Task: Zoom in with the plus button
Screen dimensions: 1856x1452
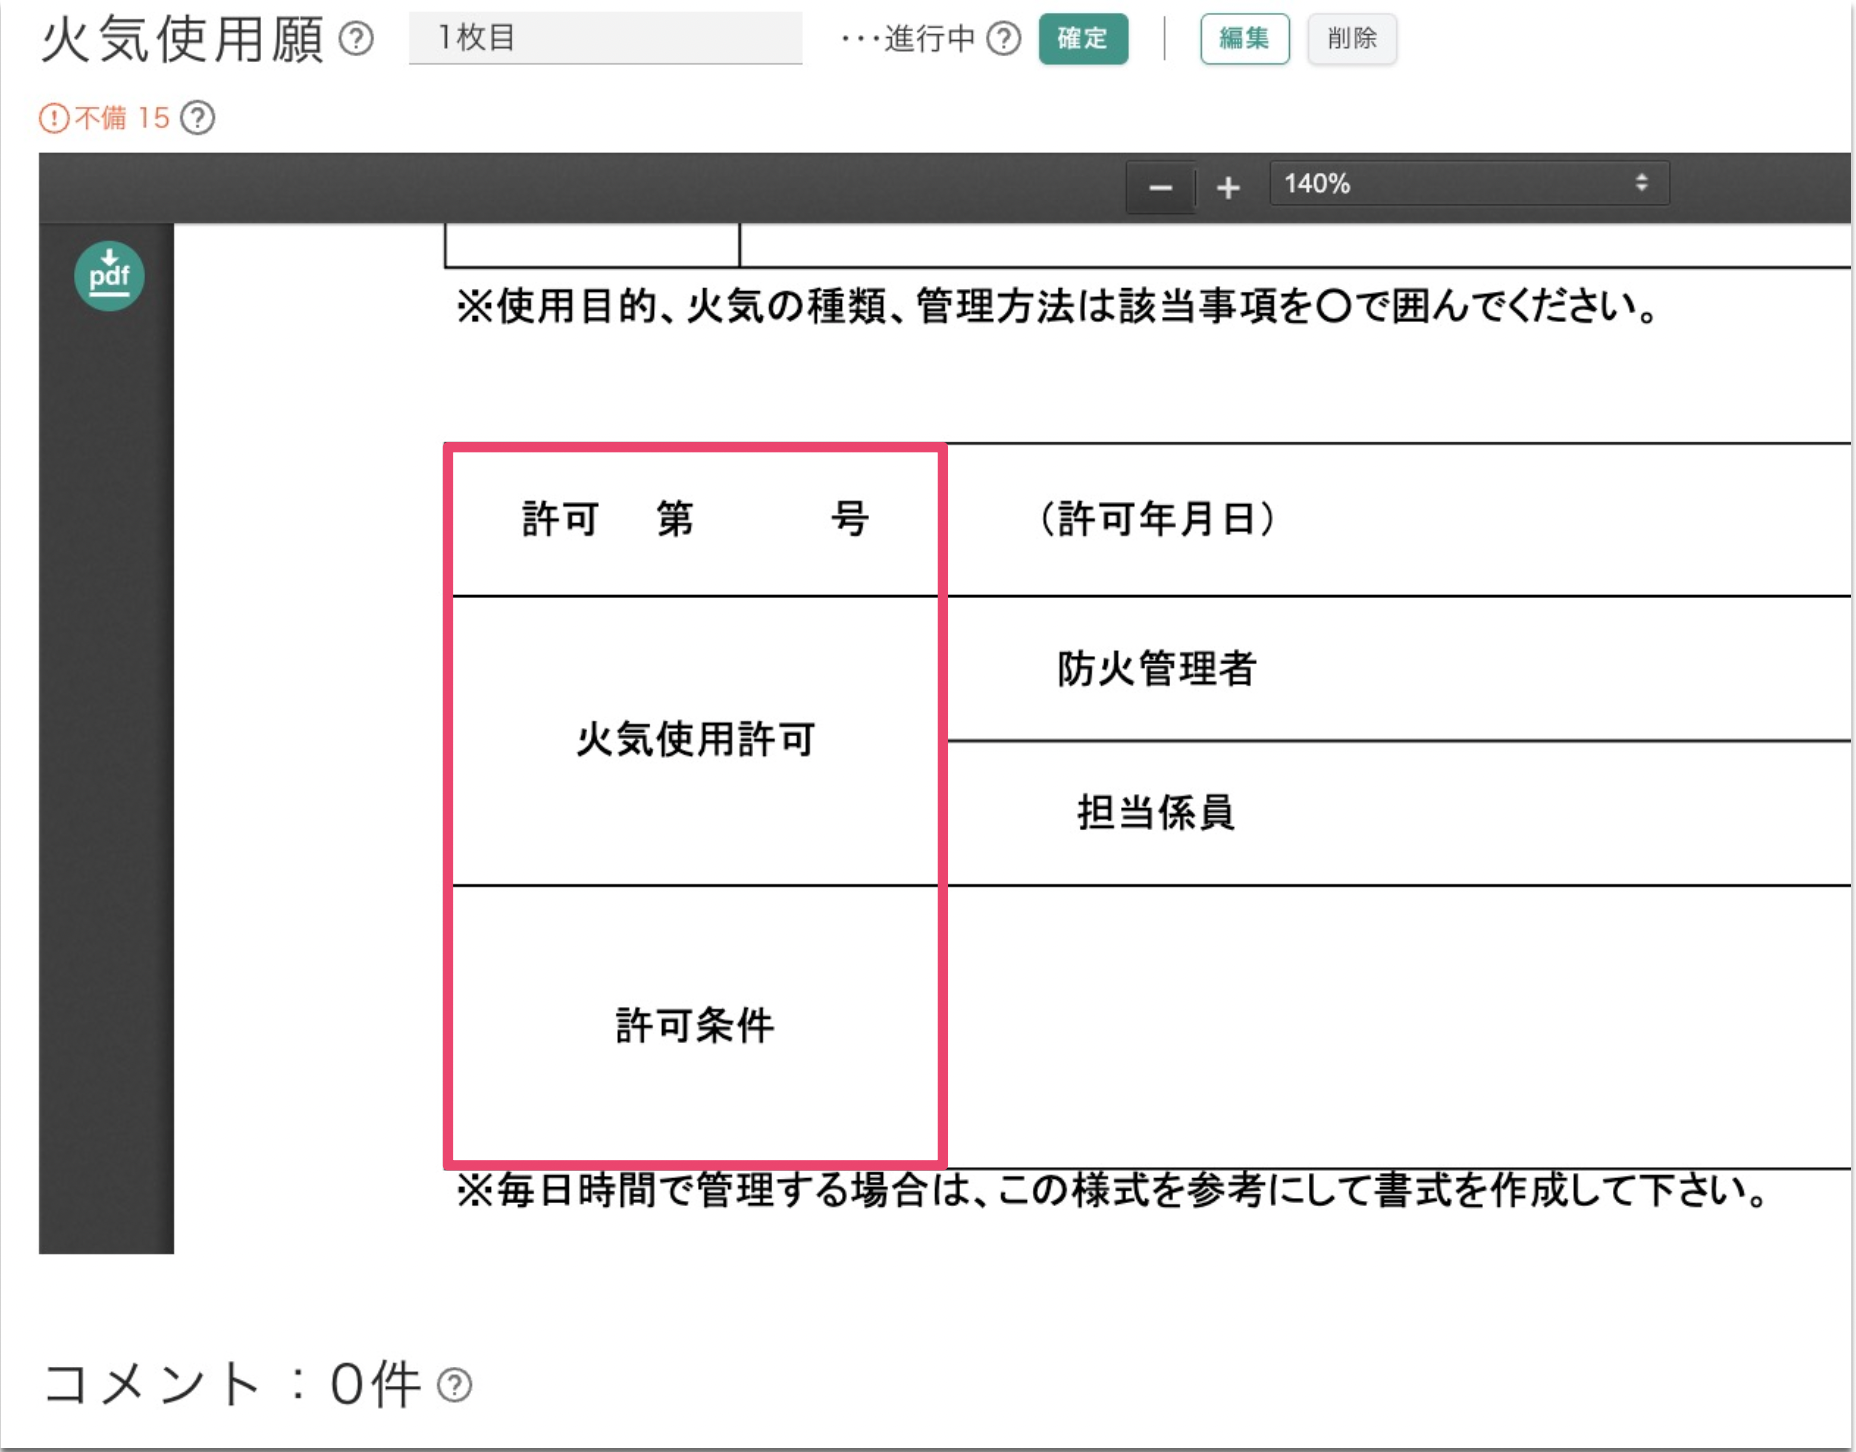Action: point(1228,187)
